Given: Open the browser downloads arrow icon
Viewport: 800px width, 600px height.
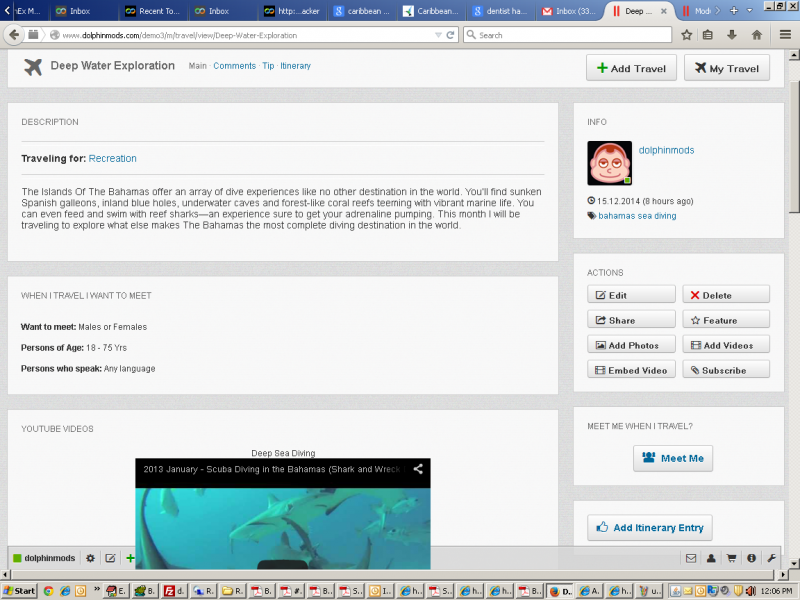Looking at the screenshot, I should click(733, 35).
